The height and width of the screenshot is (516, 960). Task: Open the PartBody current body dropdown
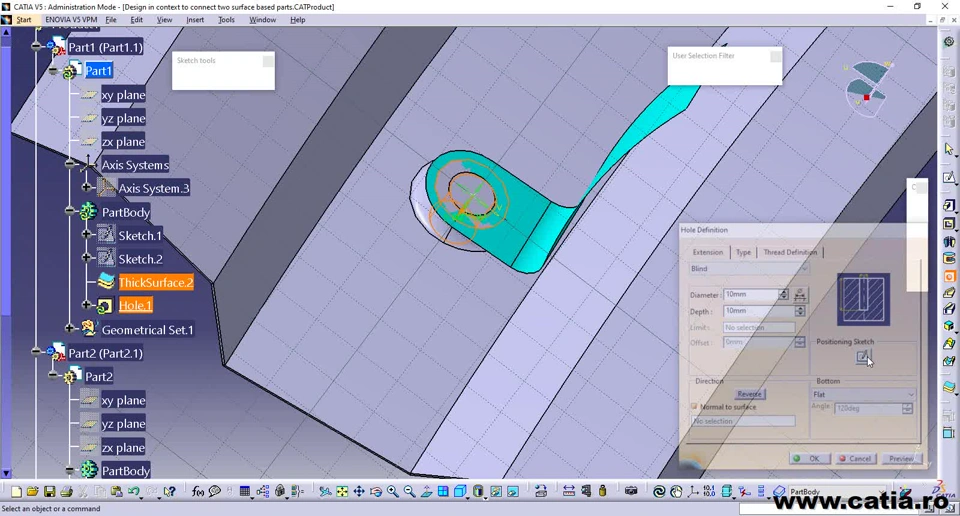(837, 492)
